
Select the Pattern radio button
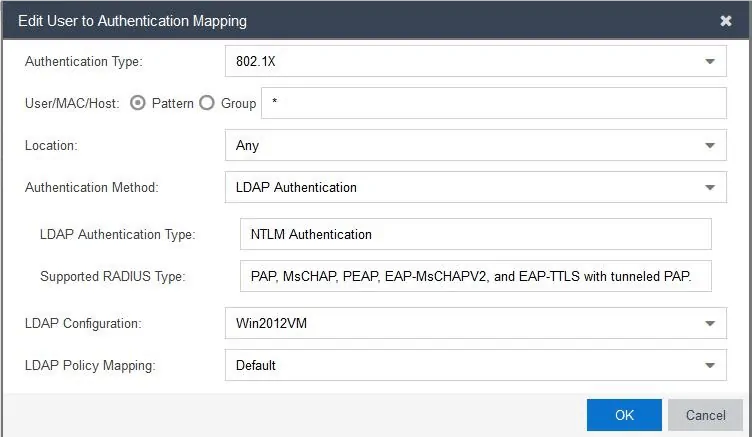pos(138,103)
